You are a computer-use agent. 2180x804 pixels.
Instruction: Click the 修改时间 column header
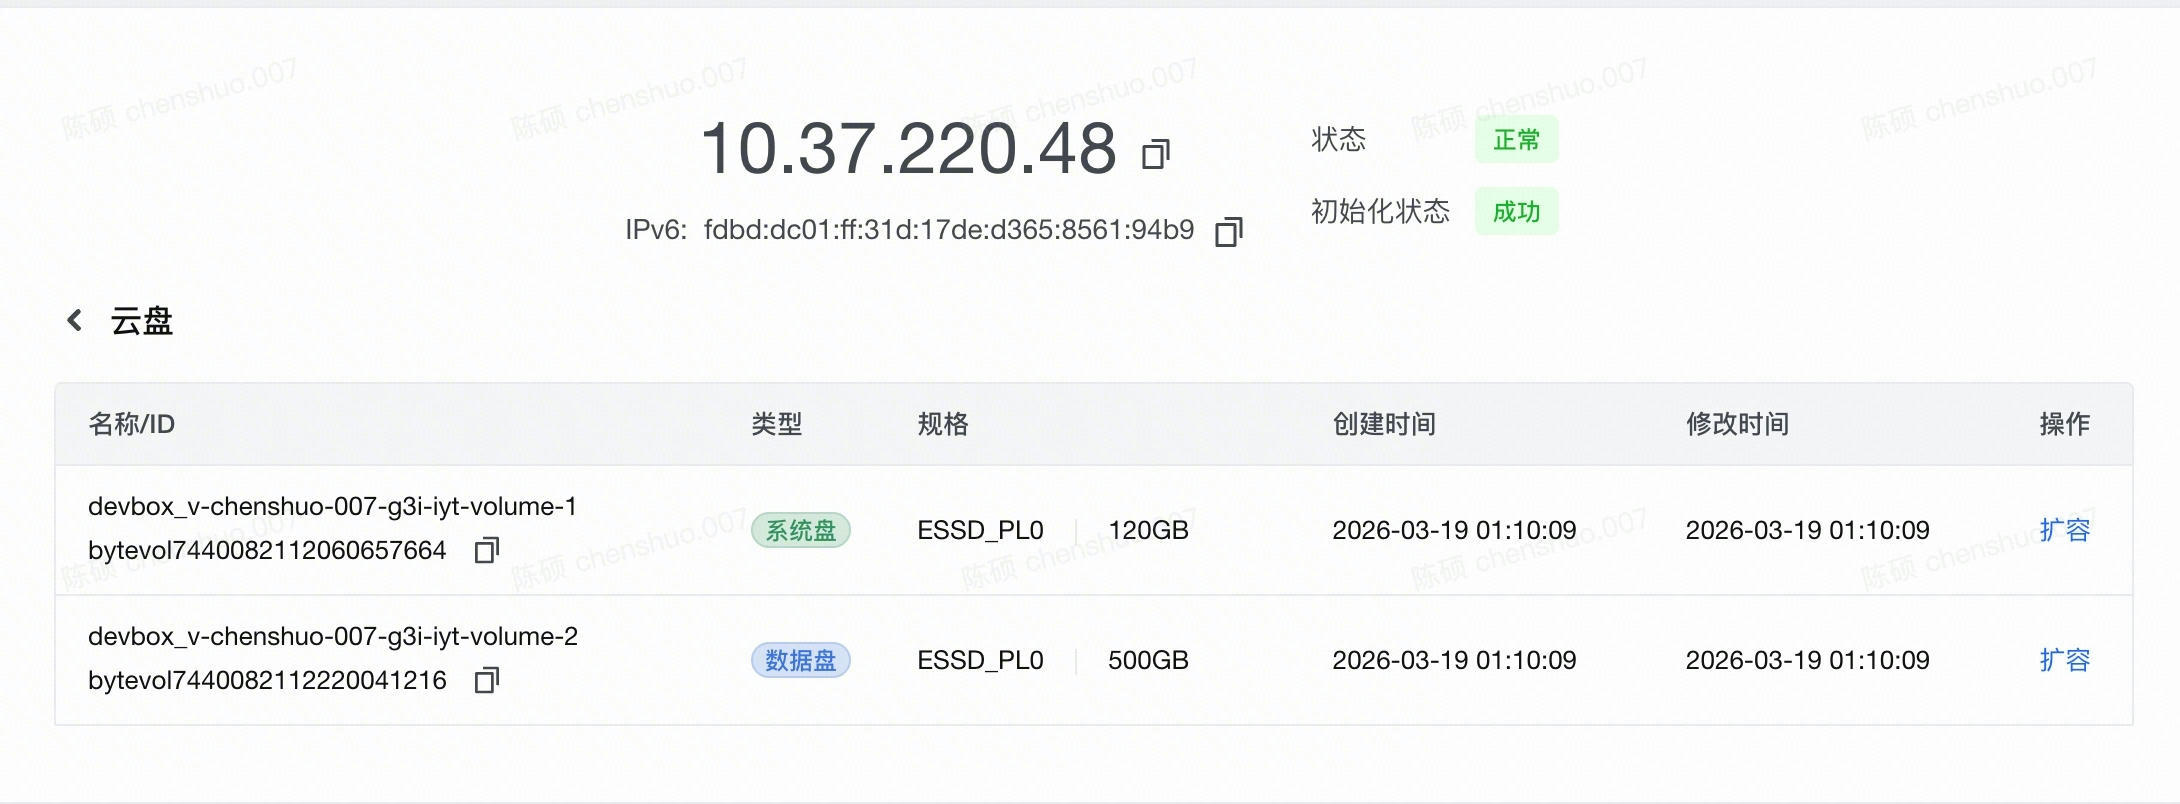pyautogui.click(x=1737, y=424)
